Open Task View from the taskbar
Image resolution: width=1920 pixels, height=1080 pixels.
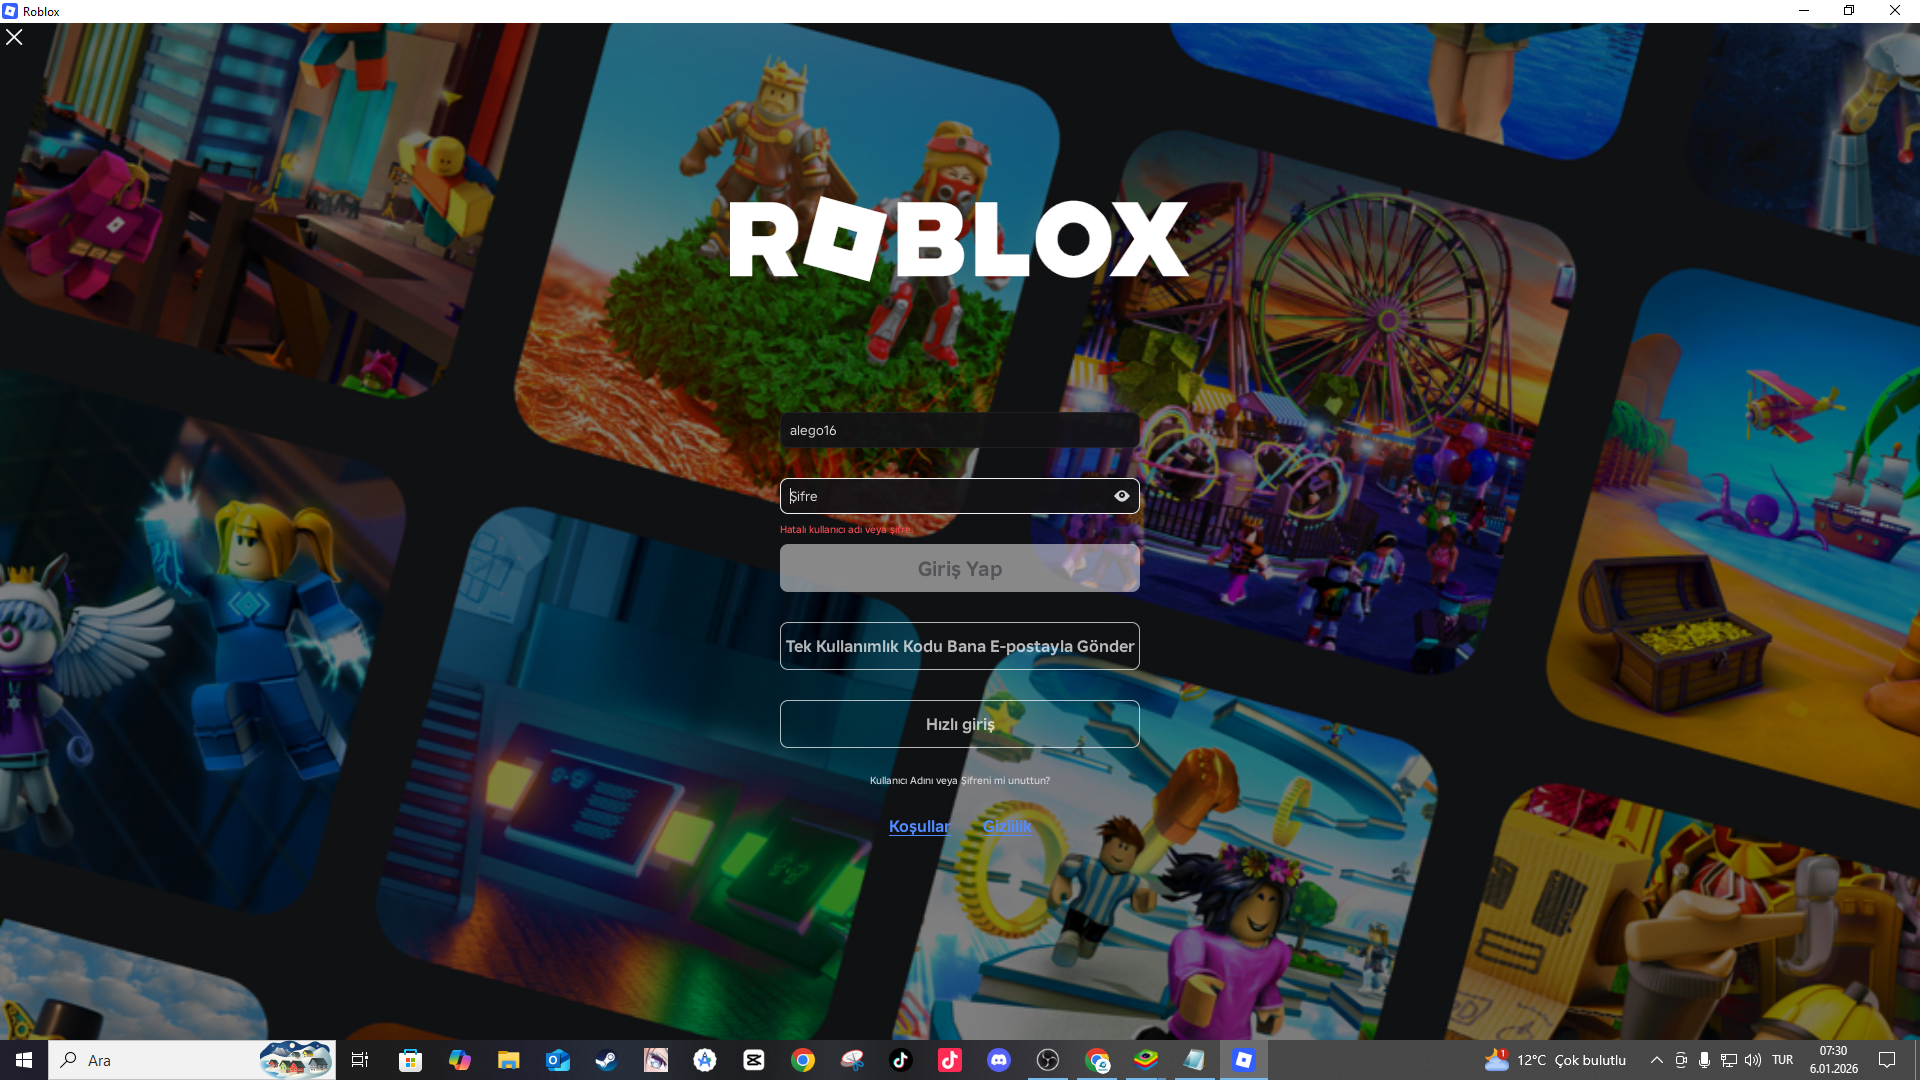pos(360,1060)
